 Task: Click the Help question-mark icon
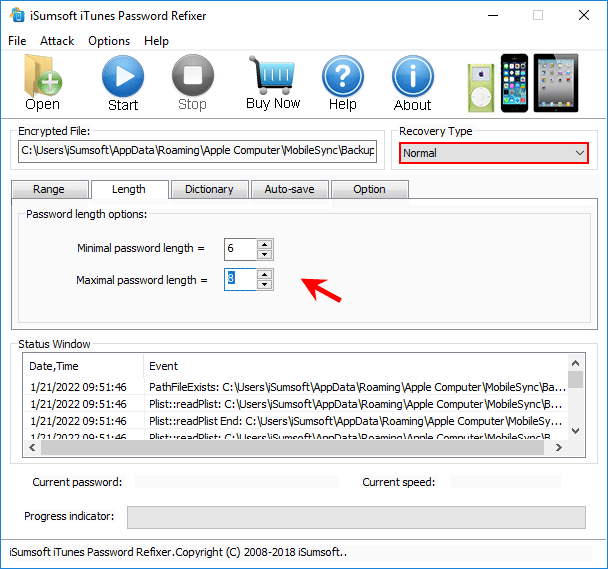point(343,76)
